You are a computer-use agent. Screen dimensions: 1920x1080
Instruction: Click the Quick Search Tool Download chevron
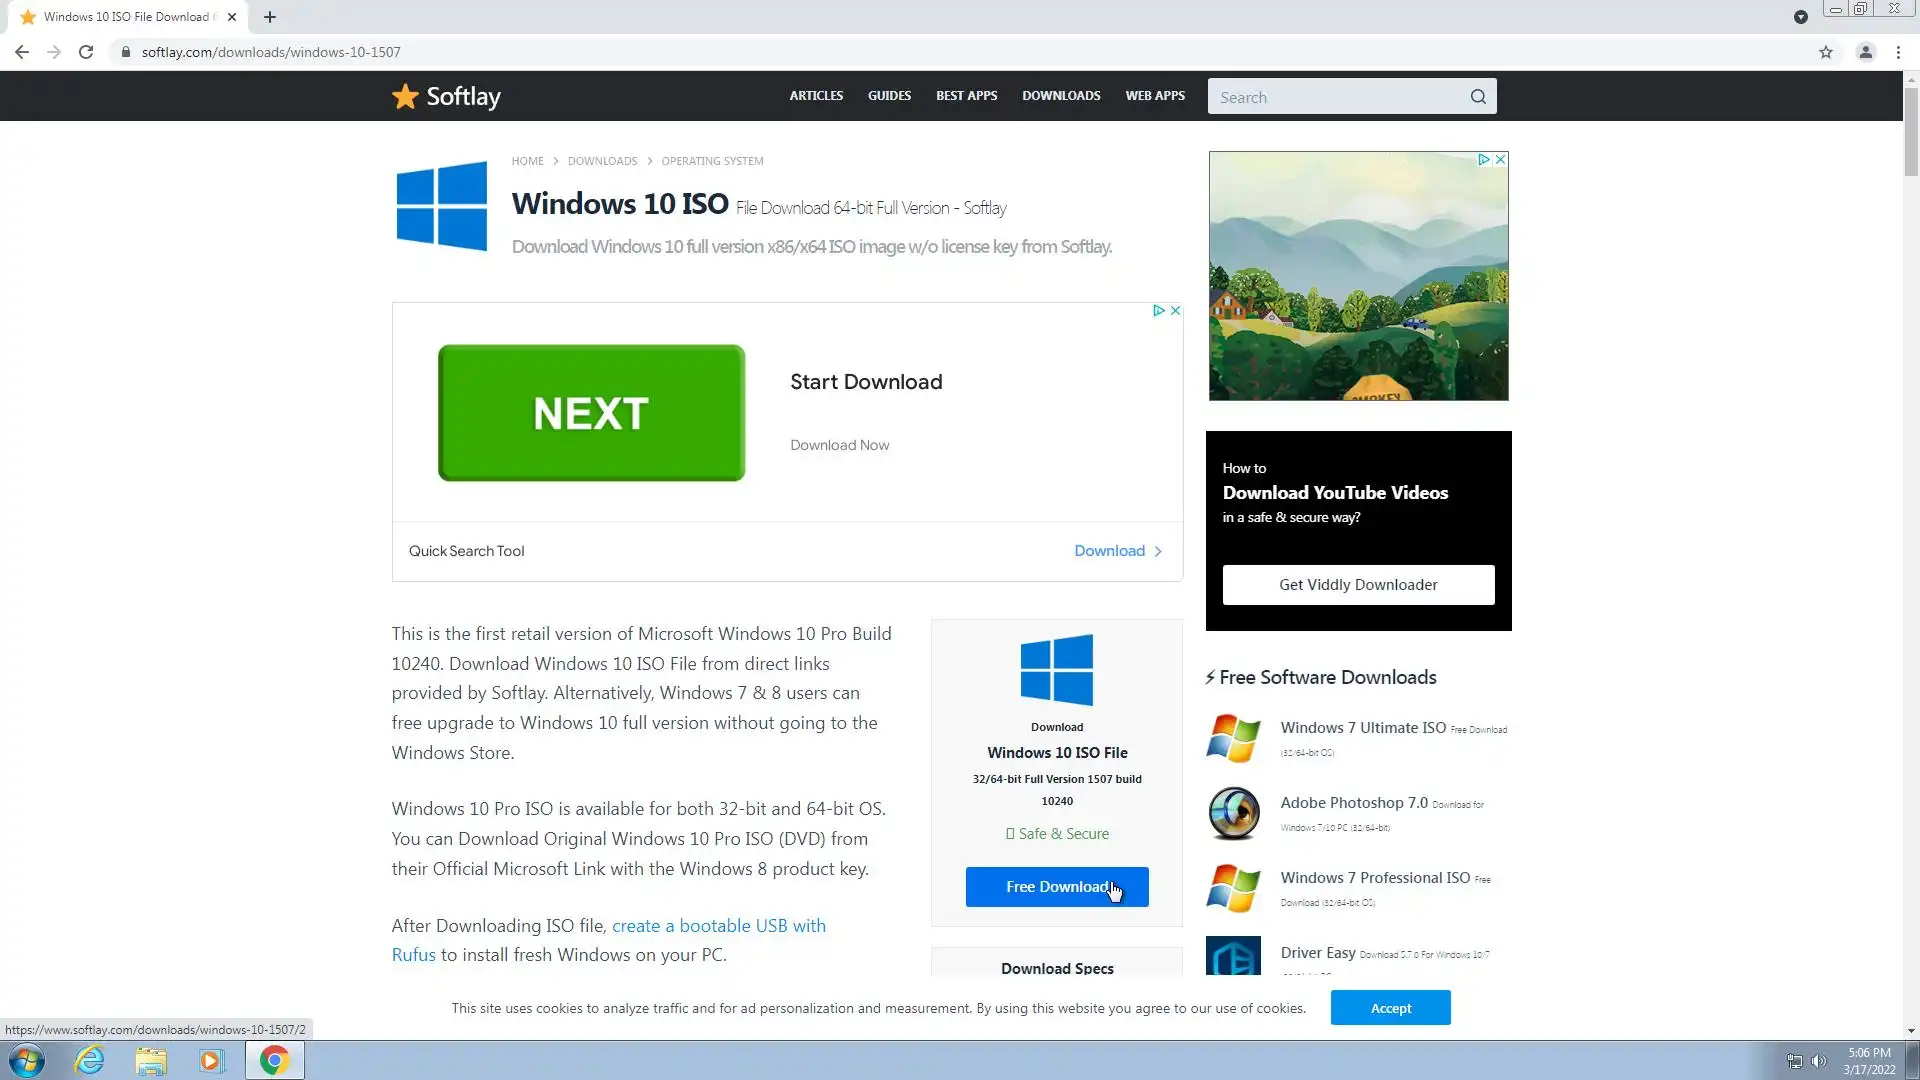[1158, 551]
